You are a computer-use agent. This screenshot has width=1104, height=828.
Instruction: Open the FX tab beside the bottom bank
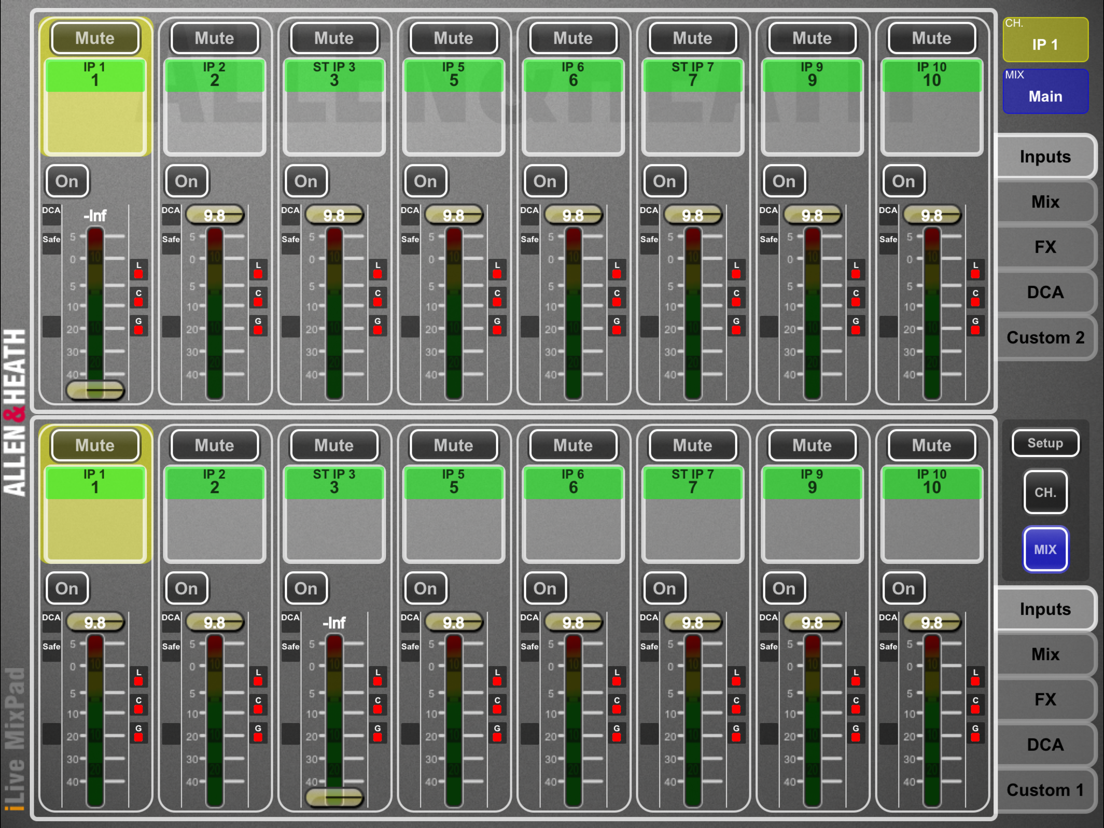coord(1046,700)
